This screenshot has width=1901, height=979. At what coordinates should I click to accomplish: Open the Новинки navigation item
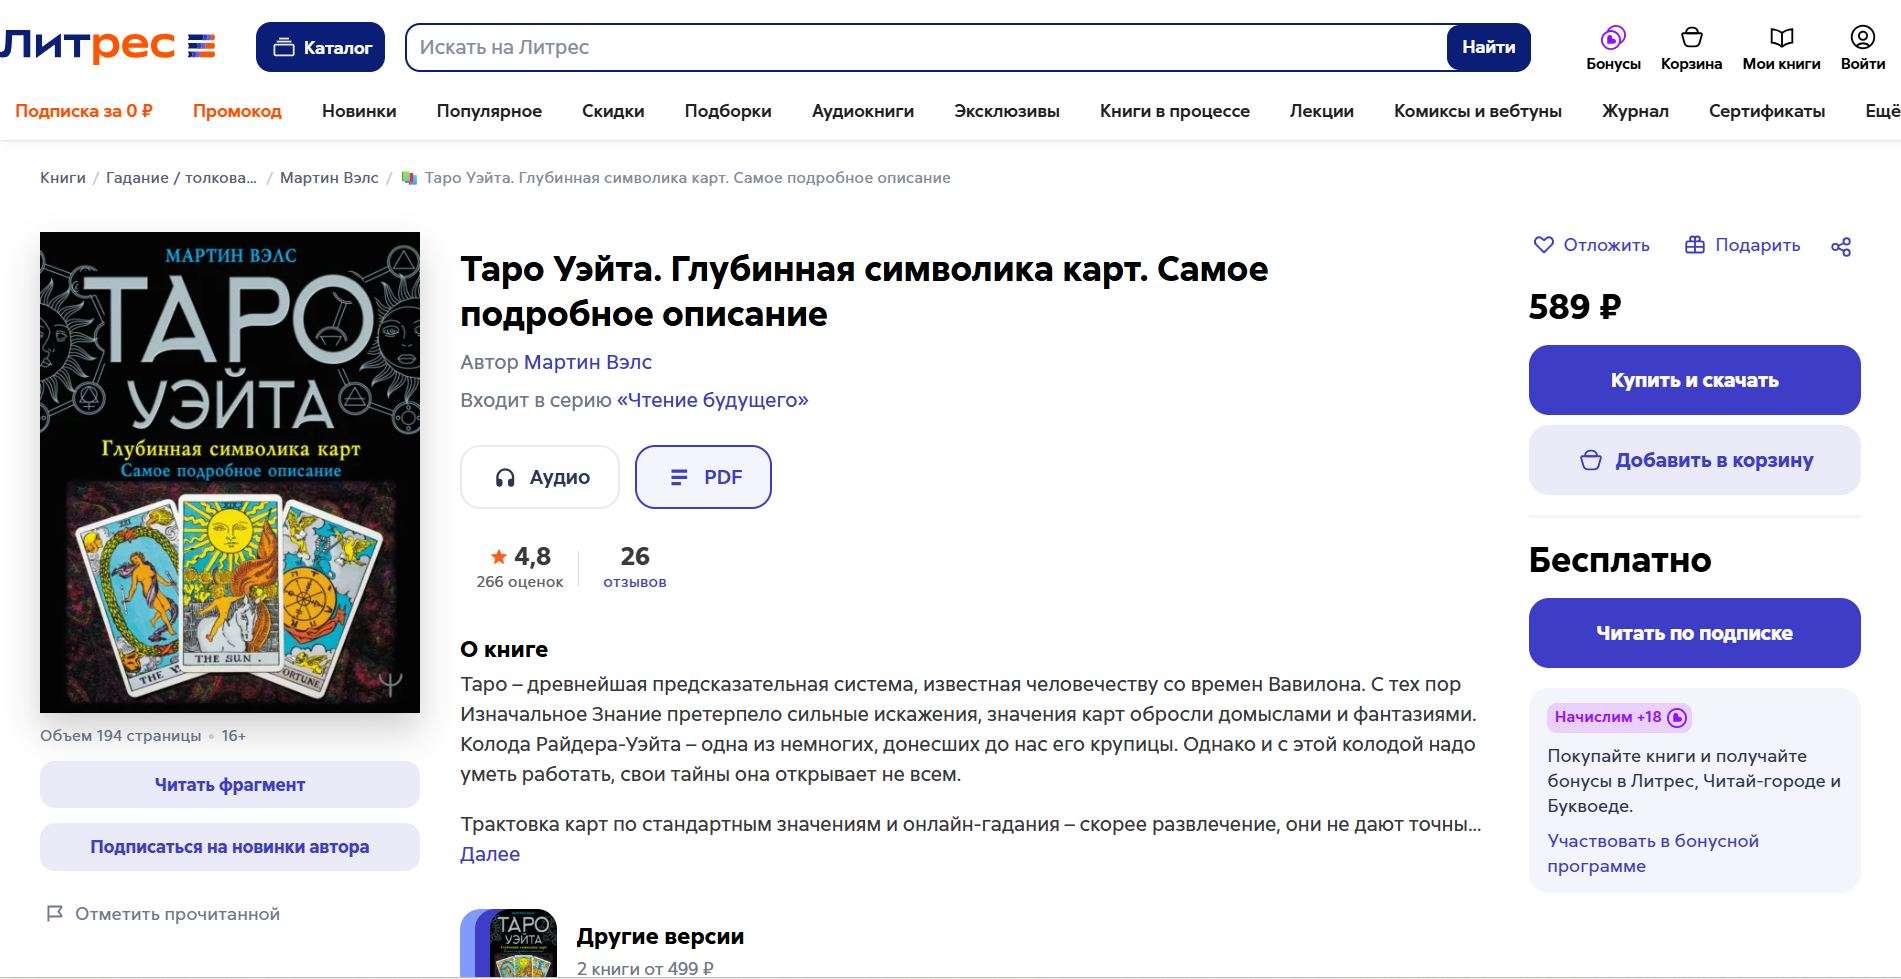click(359, 111)
